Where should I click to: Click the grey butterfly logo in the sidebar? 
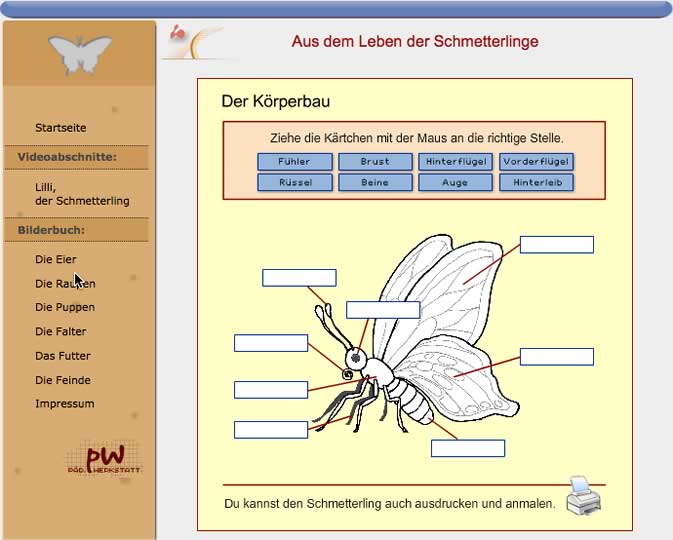[80, 55]
